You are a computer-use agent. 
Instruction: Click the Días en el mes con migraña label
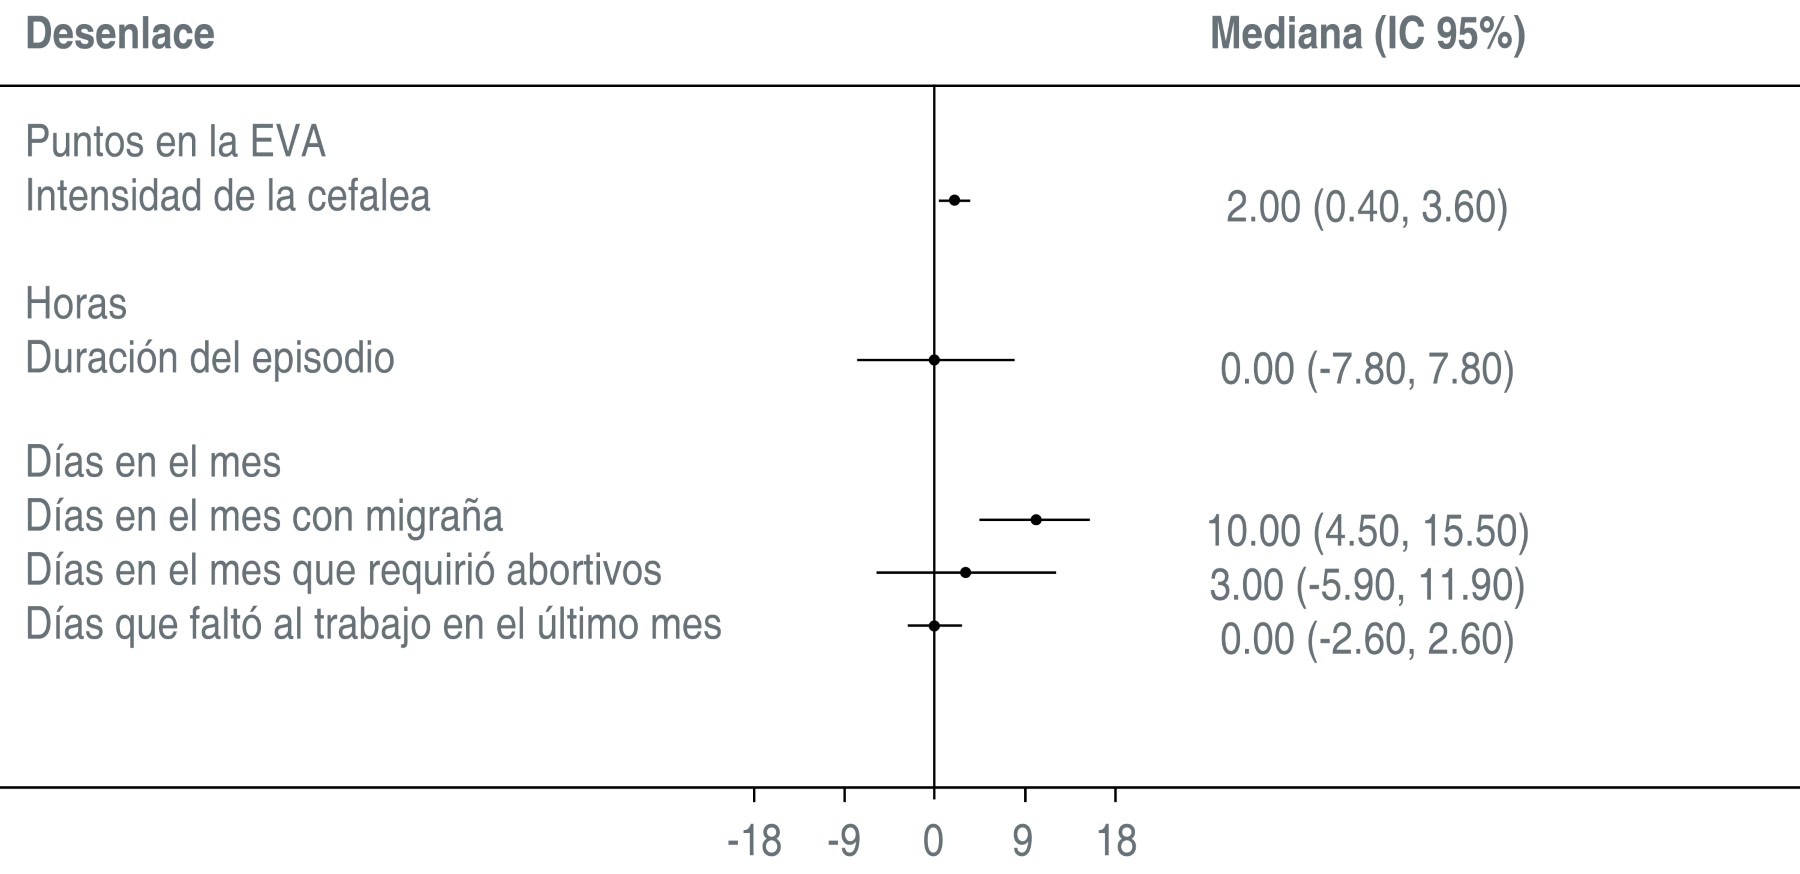[x=264, y=516]
